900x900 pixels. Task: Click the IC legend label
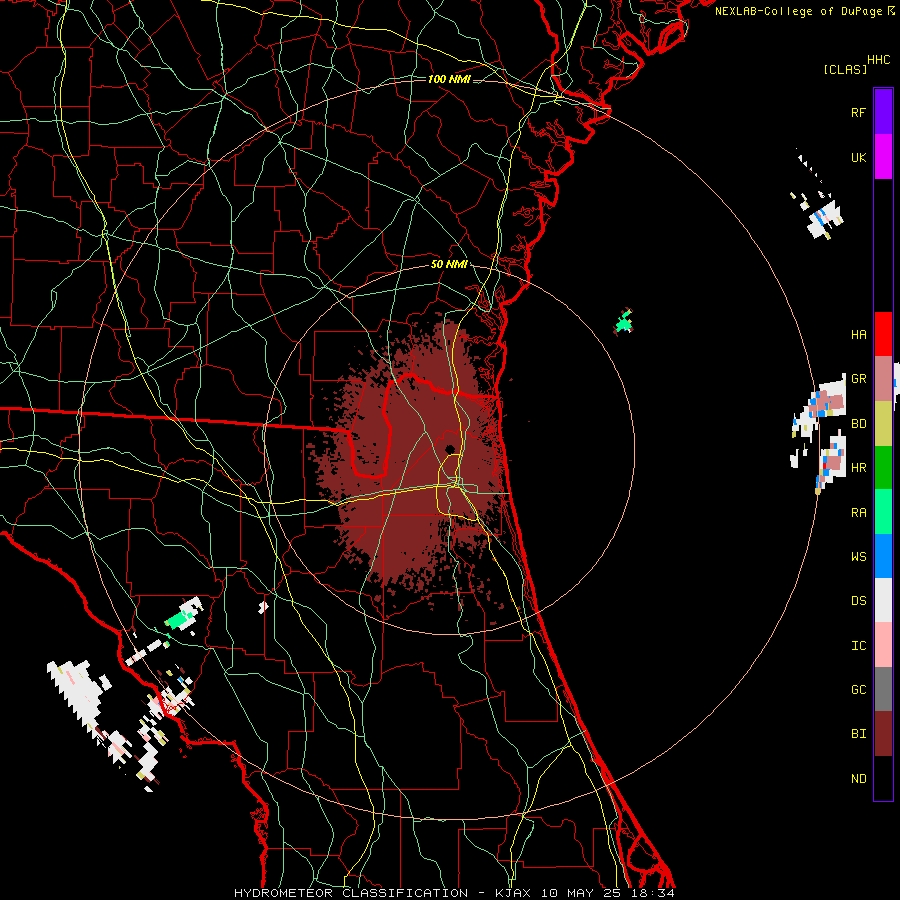[x=858, y=645]
